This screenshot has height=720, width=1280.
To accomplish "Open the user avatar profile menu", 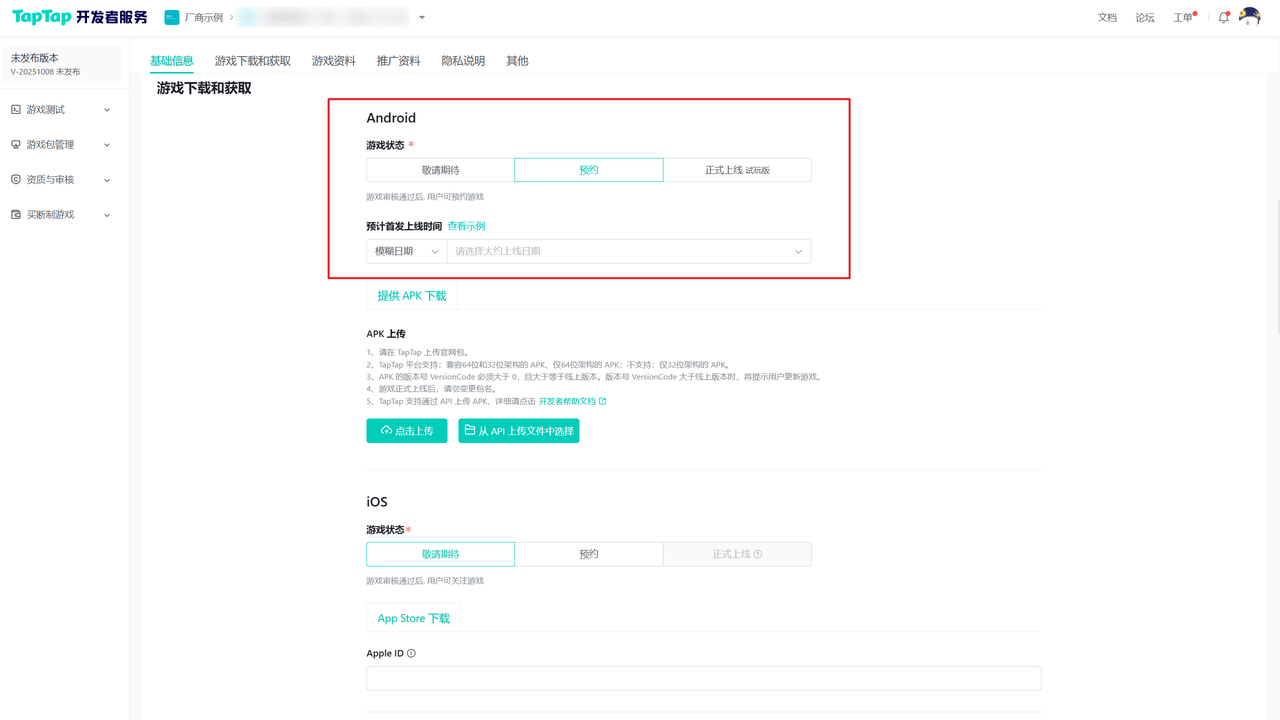I will (x=1249, y=17).
